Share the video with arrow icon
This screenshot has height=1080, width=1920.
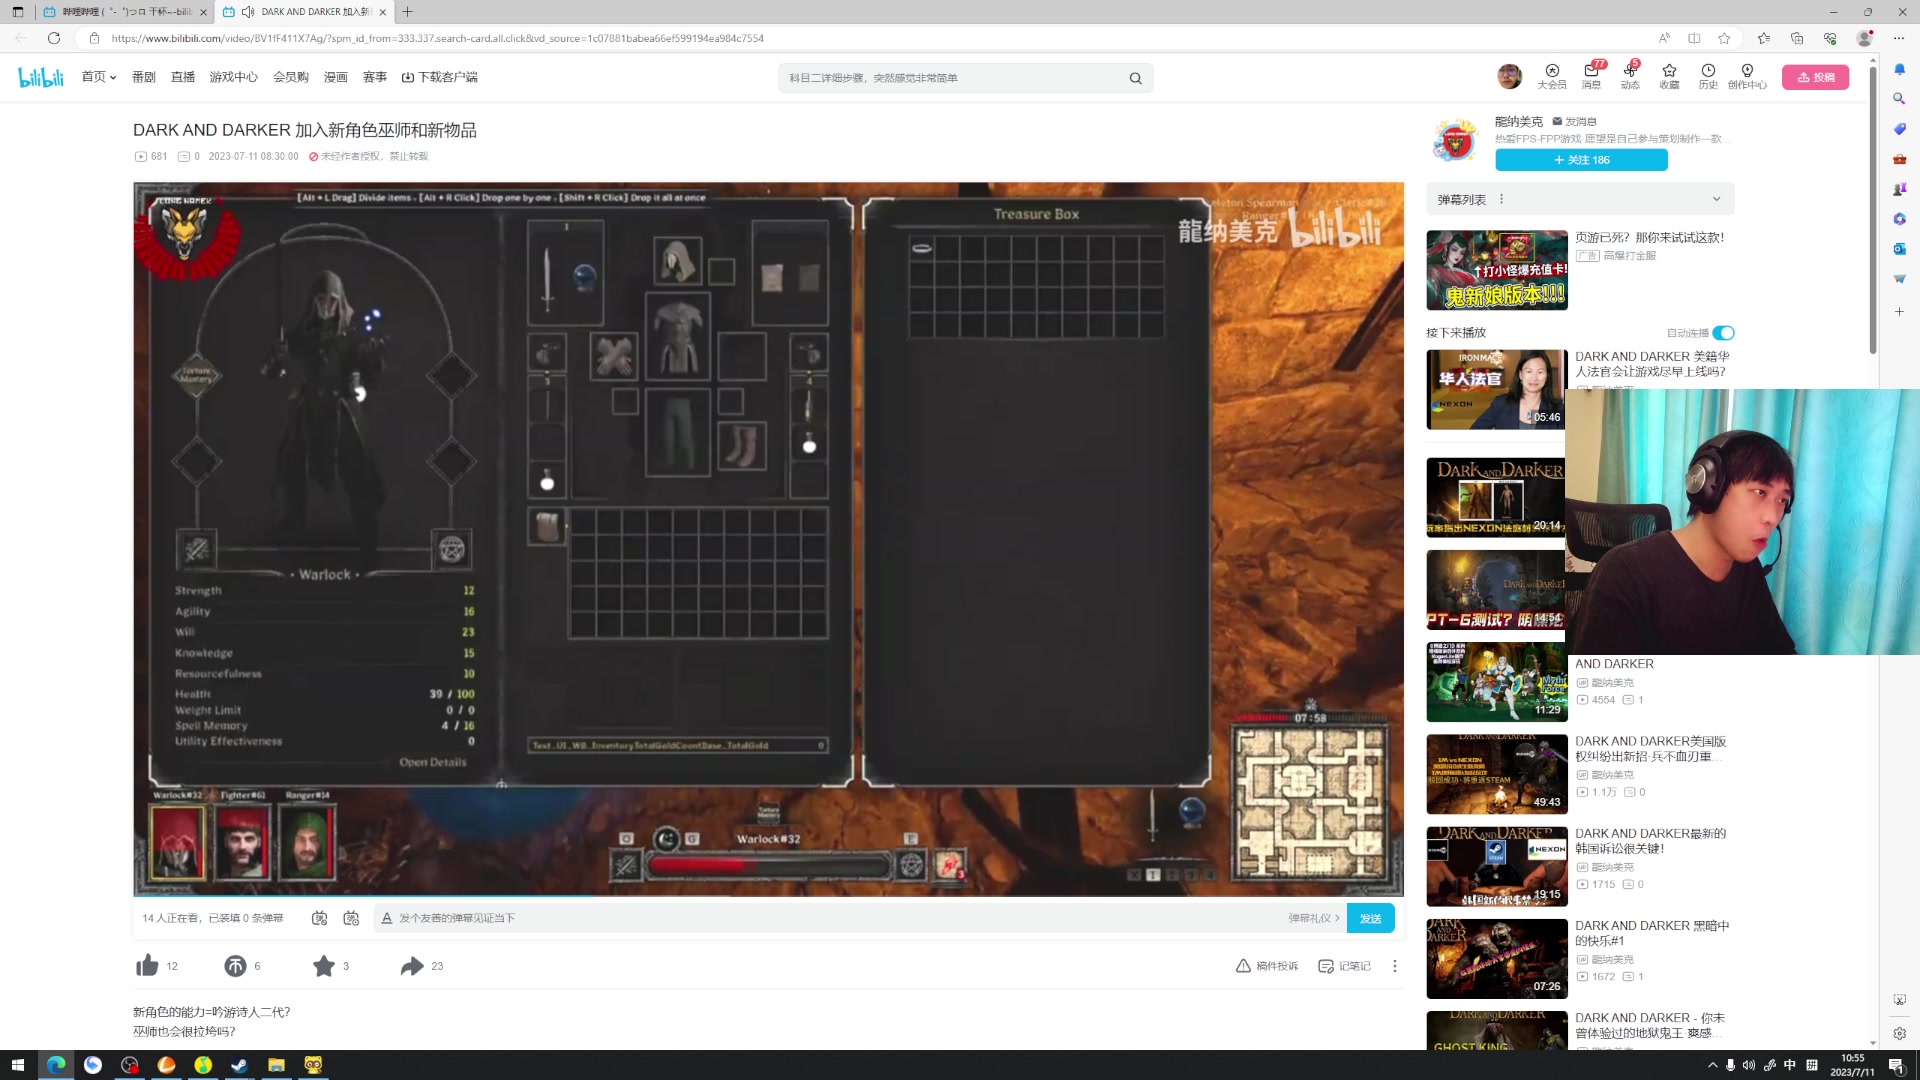click(412, 966)
